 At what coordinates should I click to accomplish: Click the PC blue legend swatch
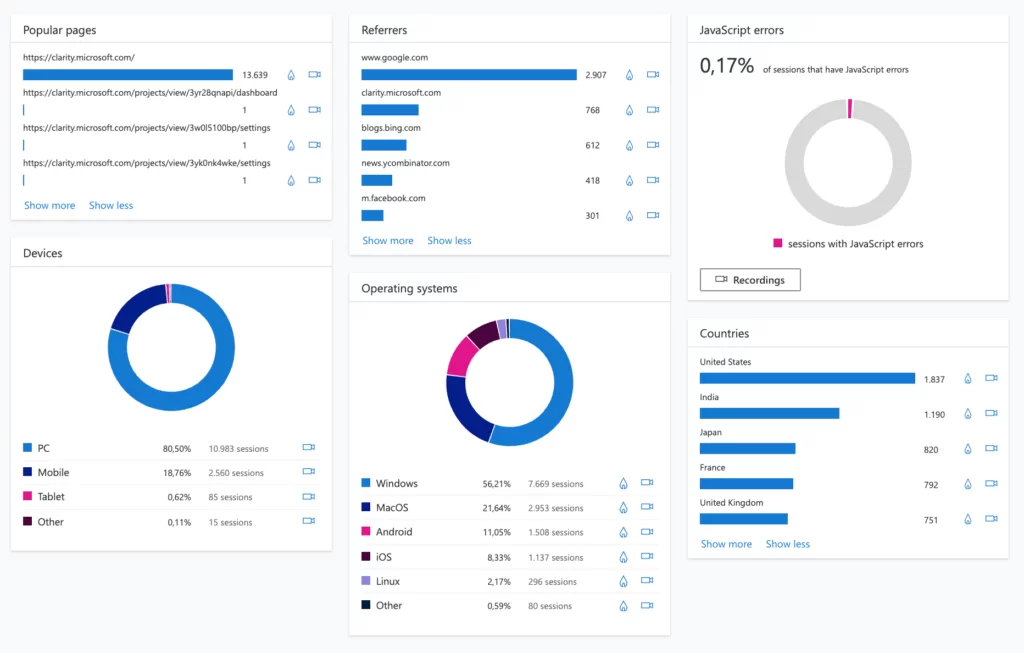[x=28, y=448]
